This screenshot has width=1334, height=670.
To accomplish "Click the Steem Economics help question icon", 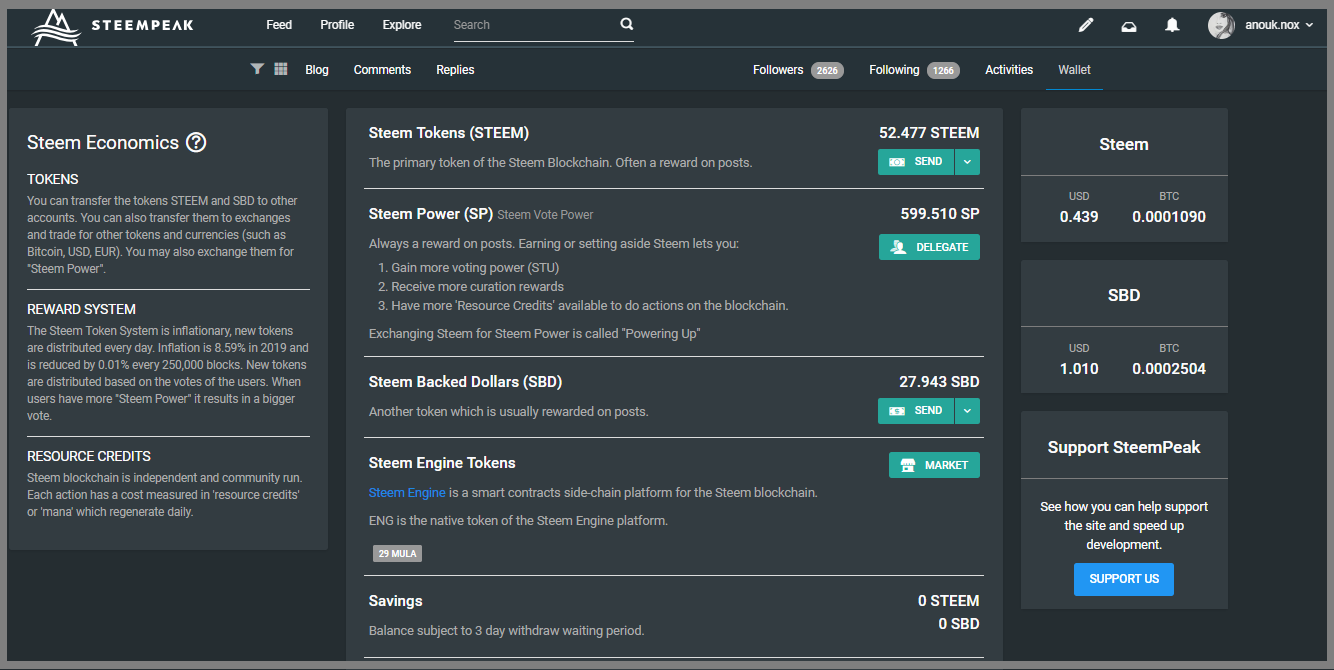I will click(x=196, y=143).
